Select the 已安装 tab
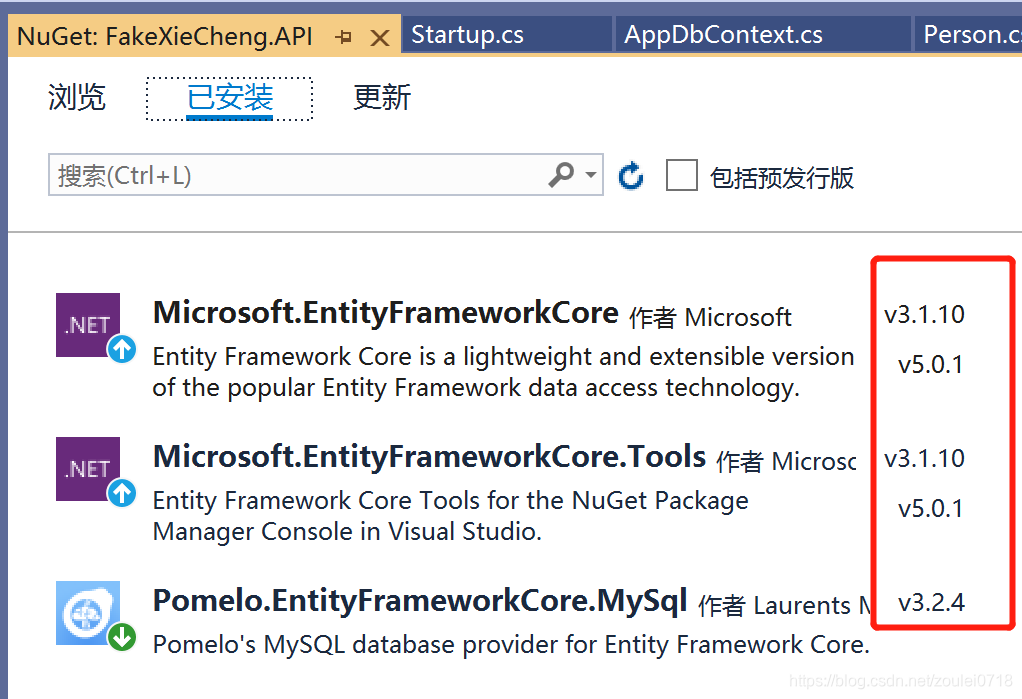 coord(230,97)
